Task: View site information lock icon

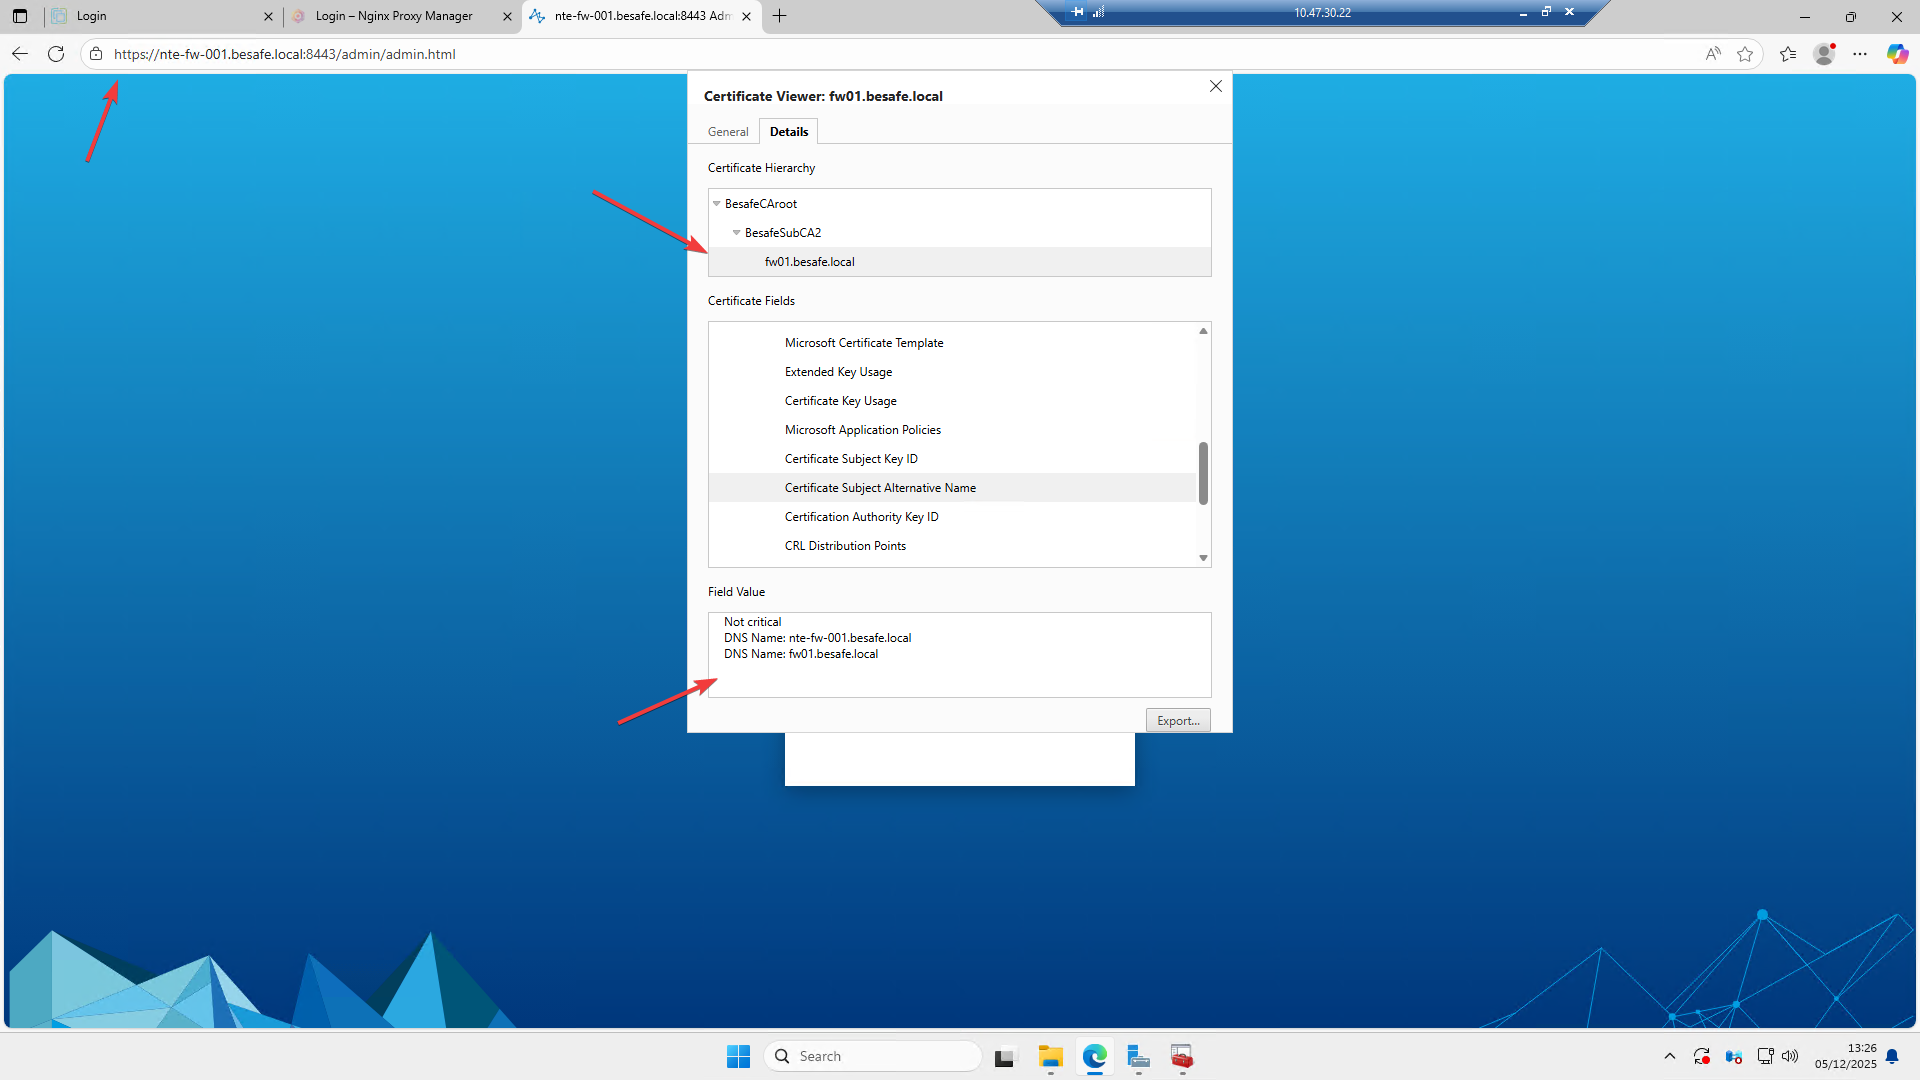Action: point(96,54)
